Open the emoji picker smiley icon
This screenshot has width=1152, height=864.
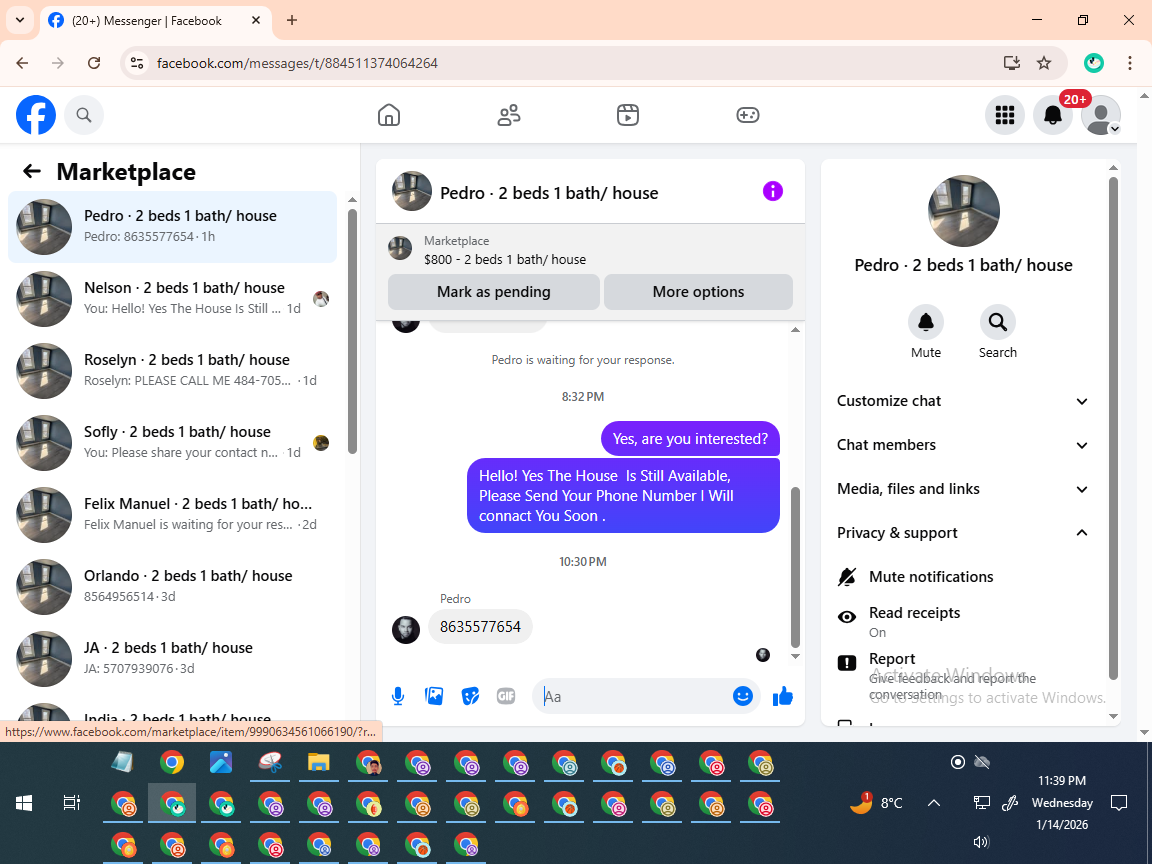(743, 696)
